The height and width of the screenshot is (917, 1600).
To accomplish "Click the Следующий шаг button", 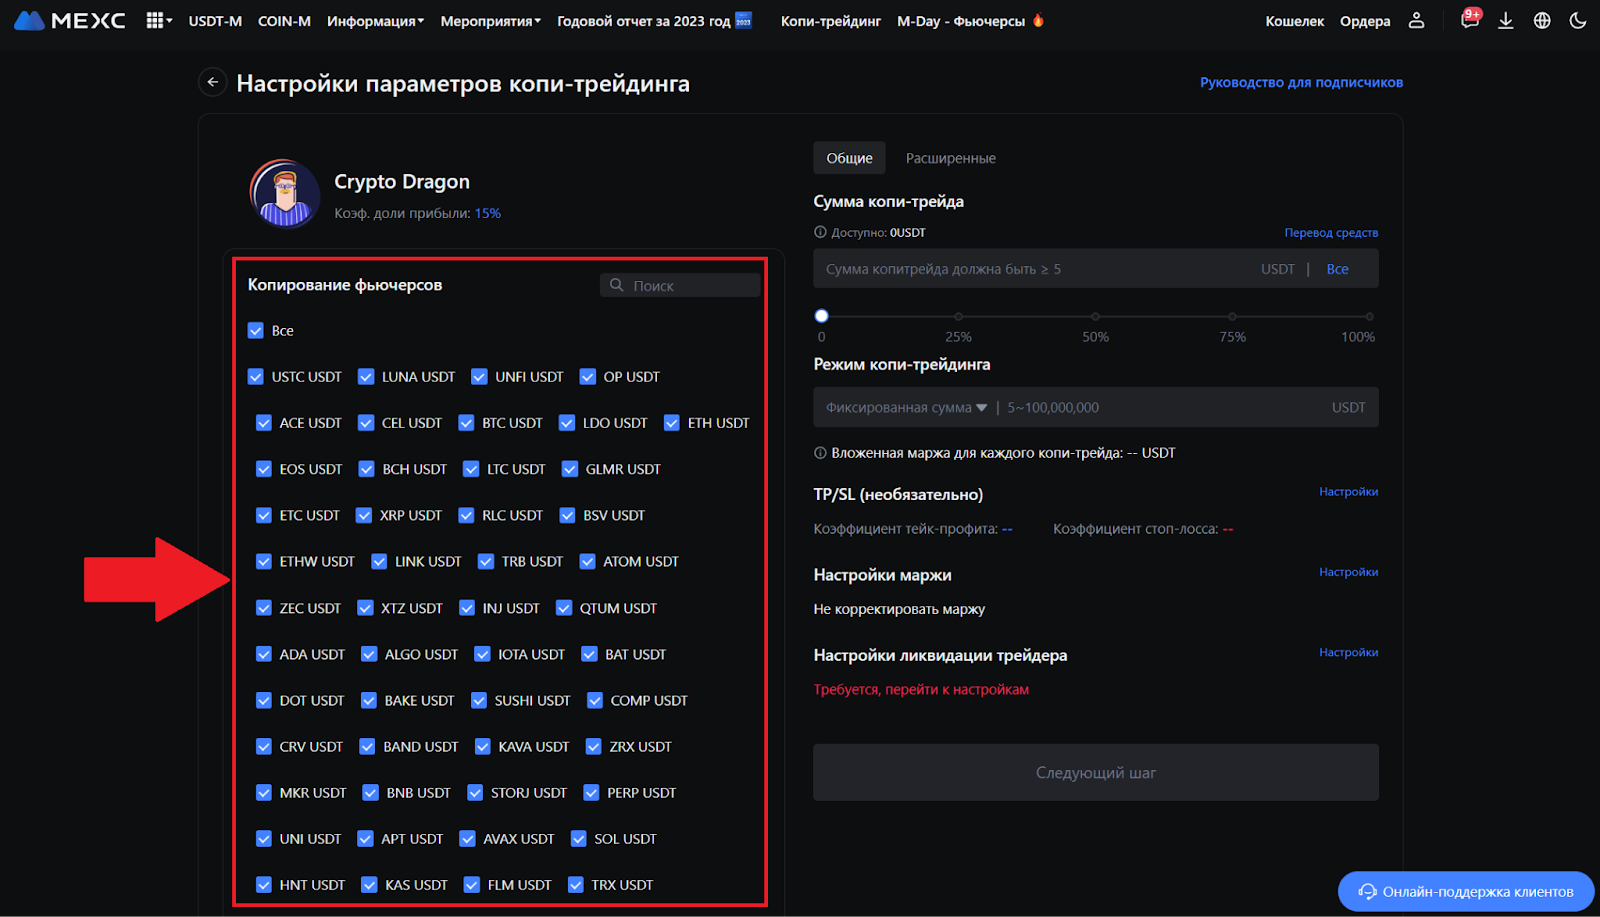I will point(1095,773).
